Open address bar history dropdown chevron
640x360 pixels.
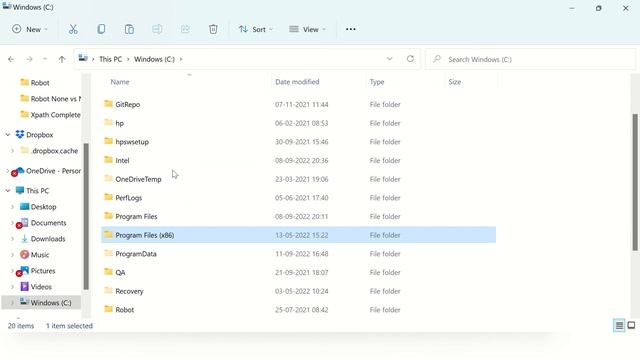click(389, 59)
